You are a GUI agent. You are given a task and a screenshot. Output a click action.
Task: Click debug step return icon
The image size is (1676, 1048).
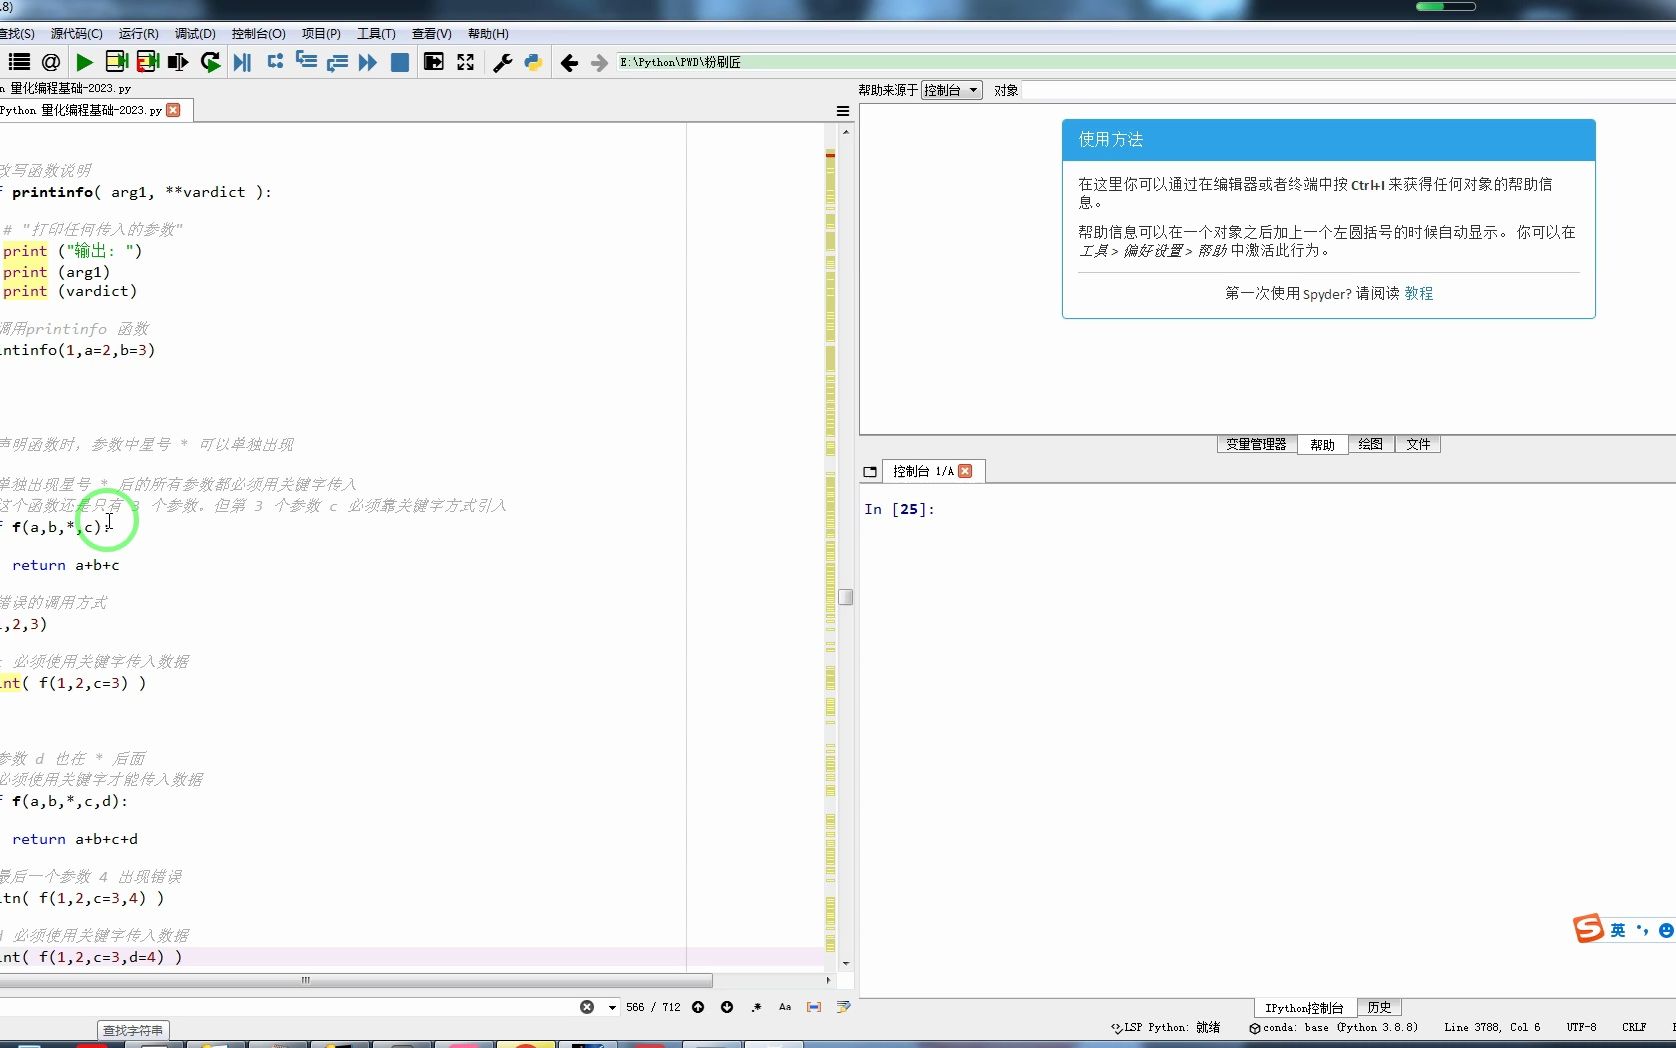coord(337,62)
